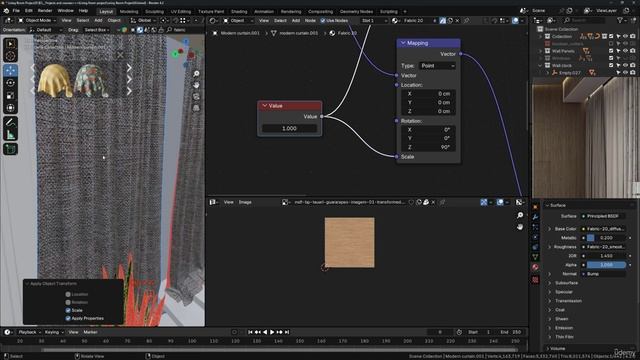
Task: Unlink the Fabric 20 material with X
Action: (x=457, y=20)
